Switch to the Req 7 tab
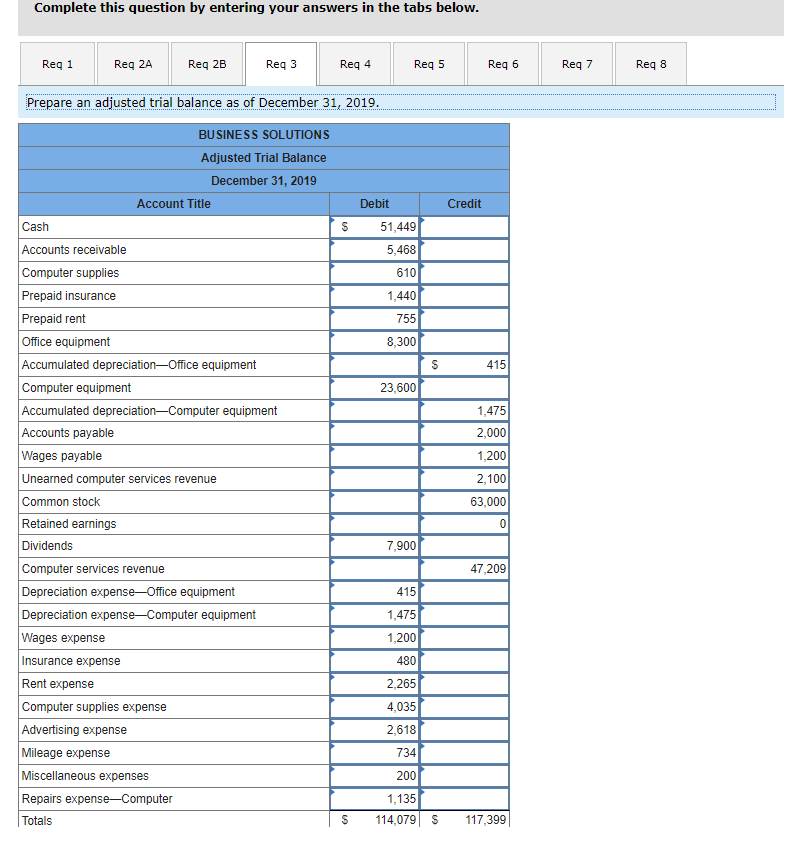Viewport: 804px width, 842px height. [x=576, y=63]
